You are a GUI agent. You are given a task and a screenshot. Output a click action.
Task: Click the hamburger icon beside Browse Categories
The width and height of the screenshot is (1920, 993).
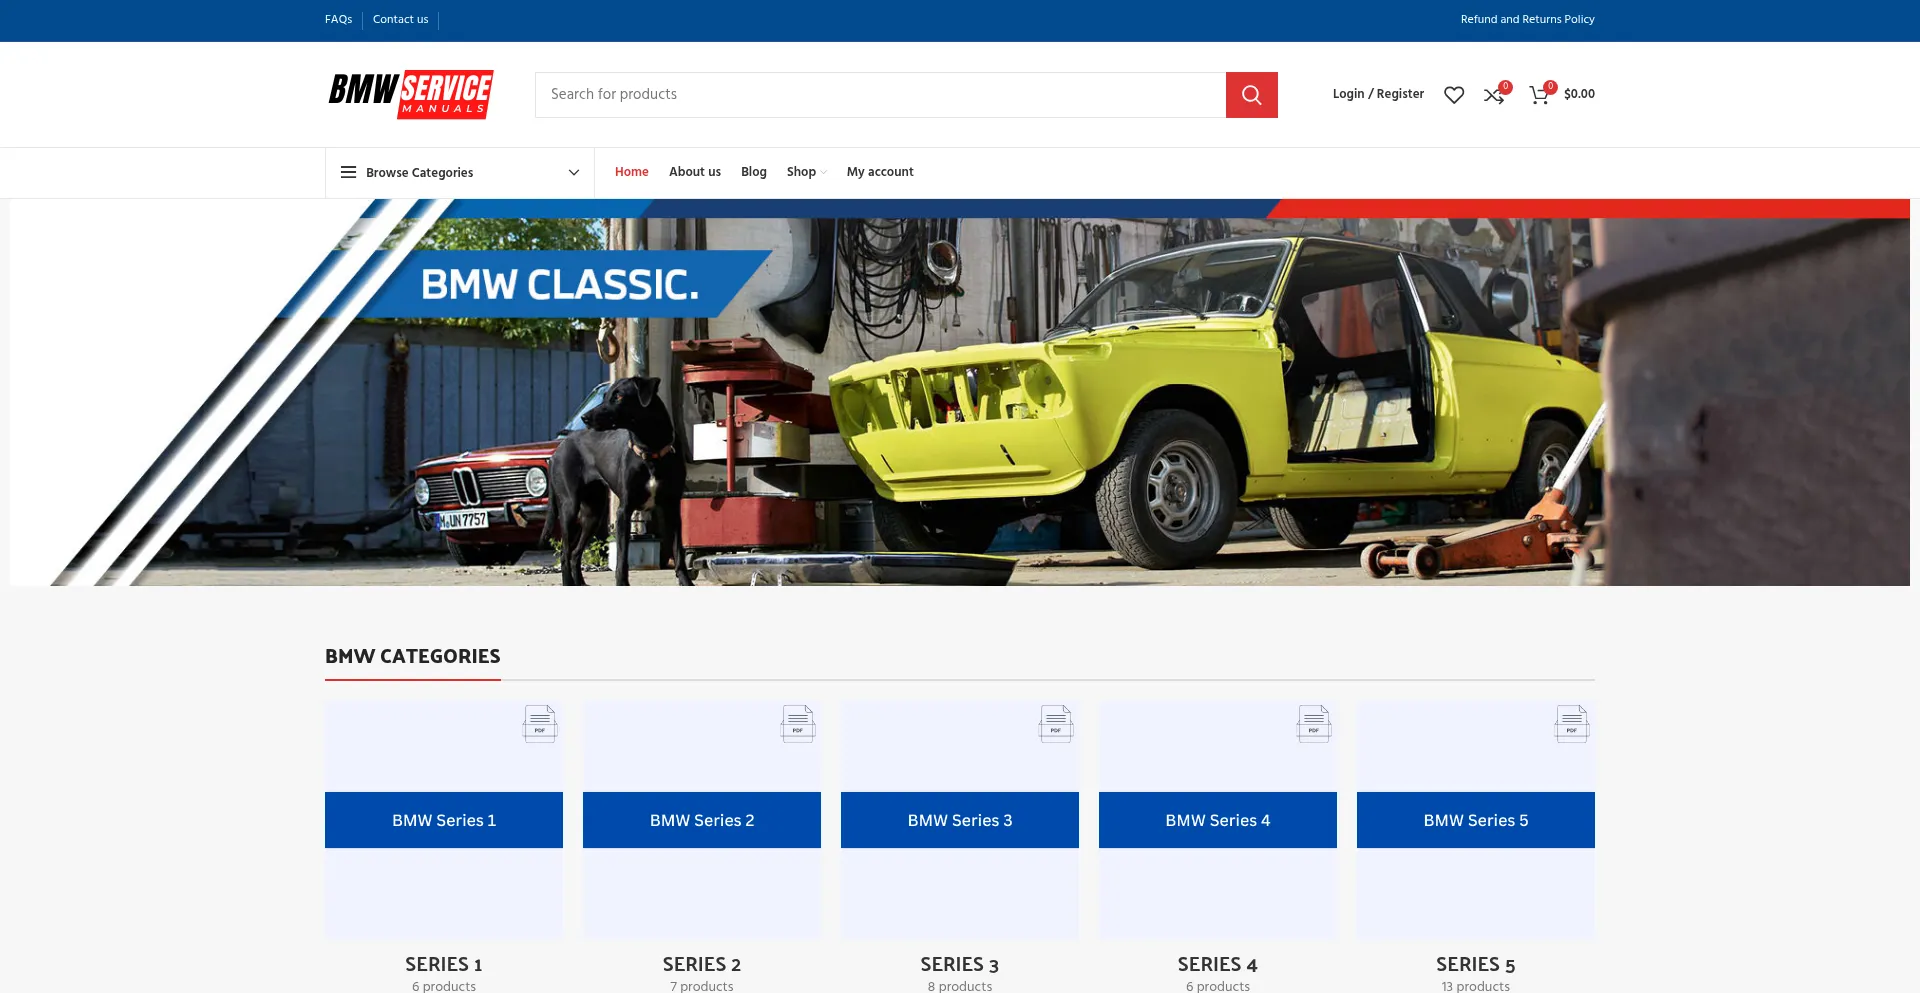(x=348, y=172)
